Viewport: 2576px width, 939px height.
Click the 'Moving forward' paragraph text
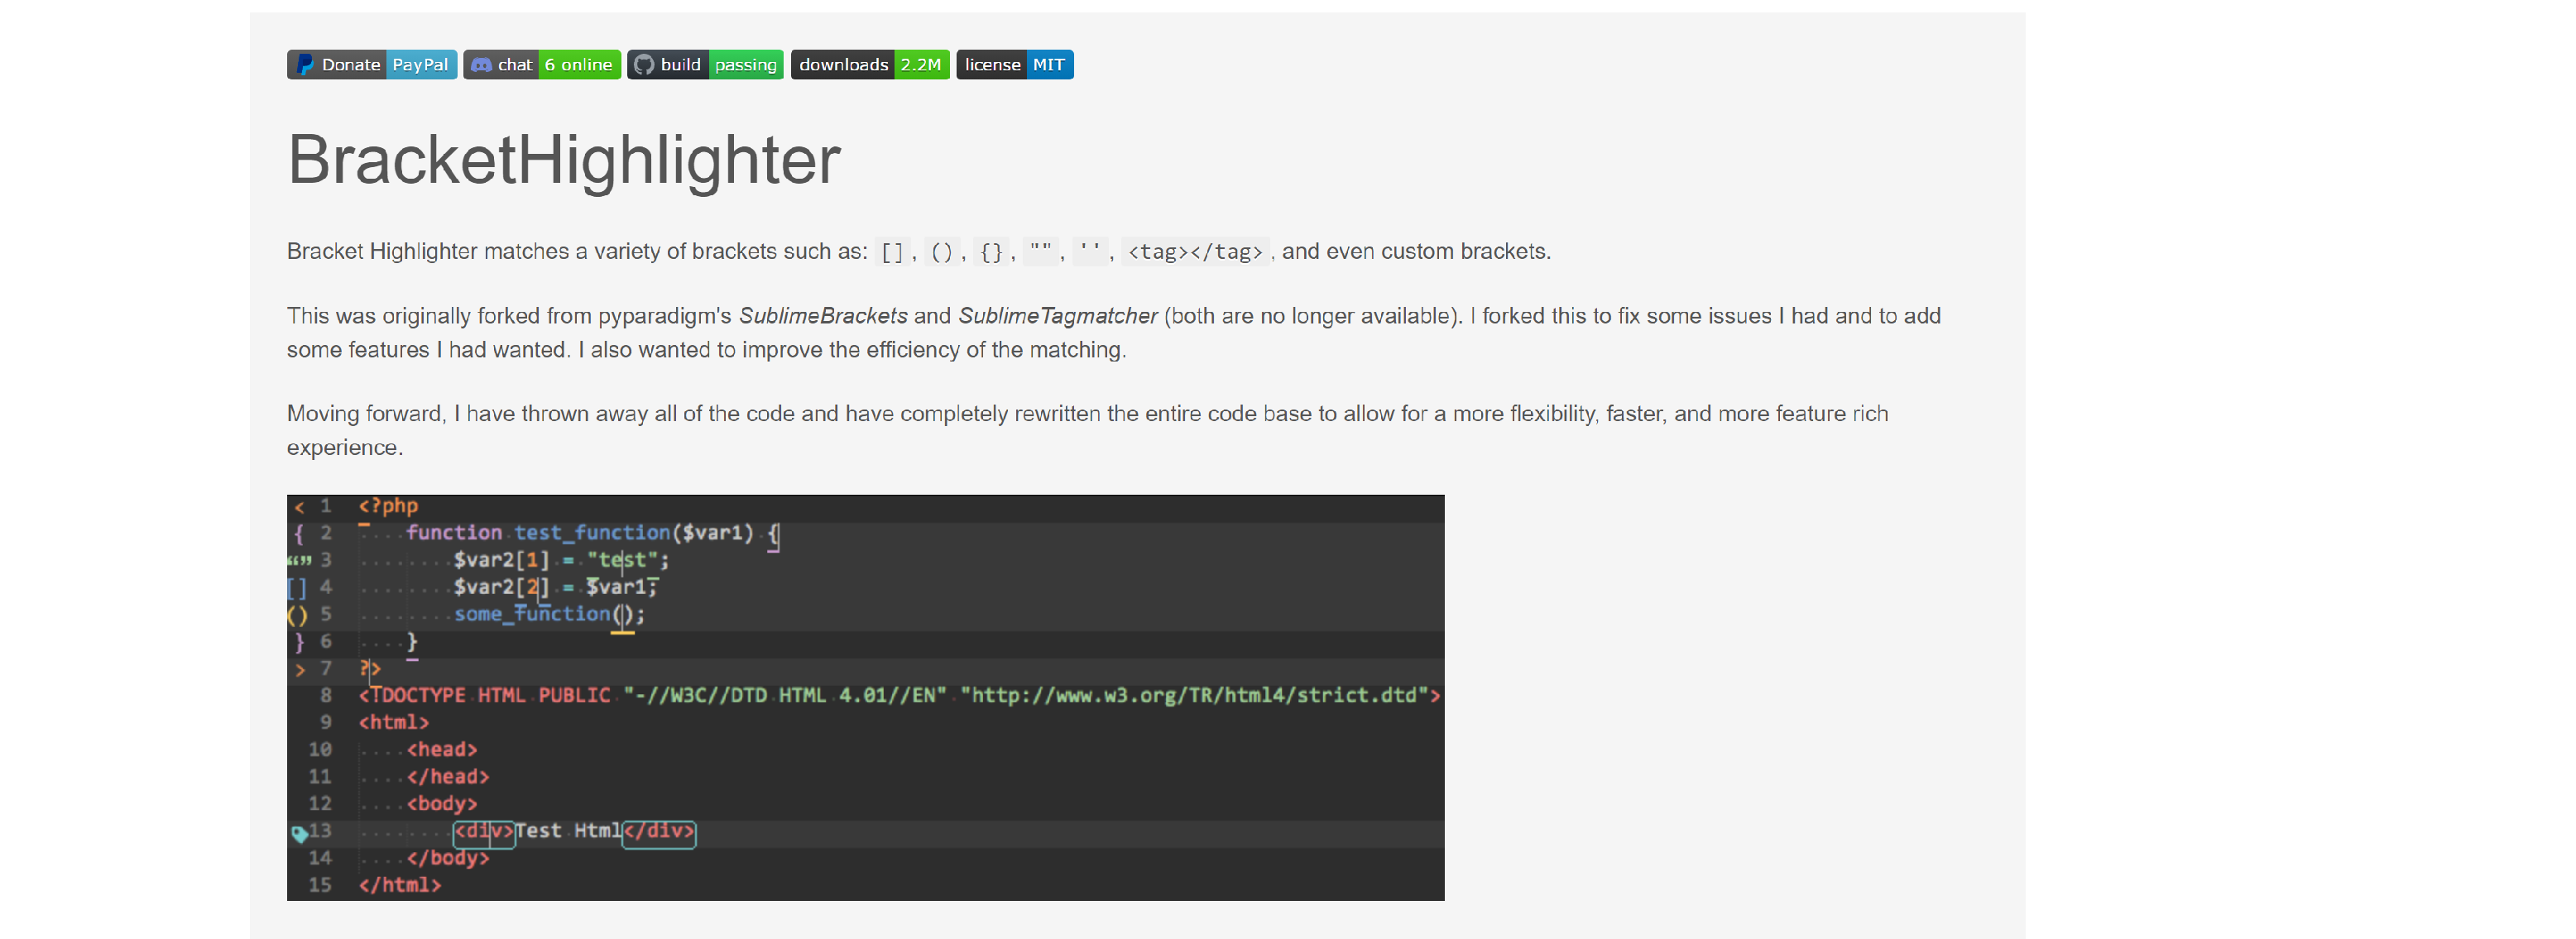1087,430
